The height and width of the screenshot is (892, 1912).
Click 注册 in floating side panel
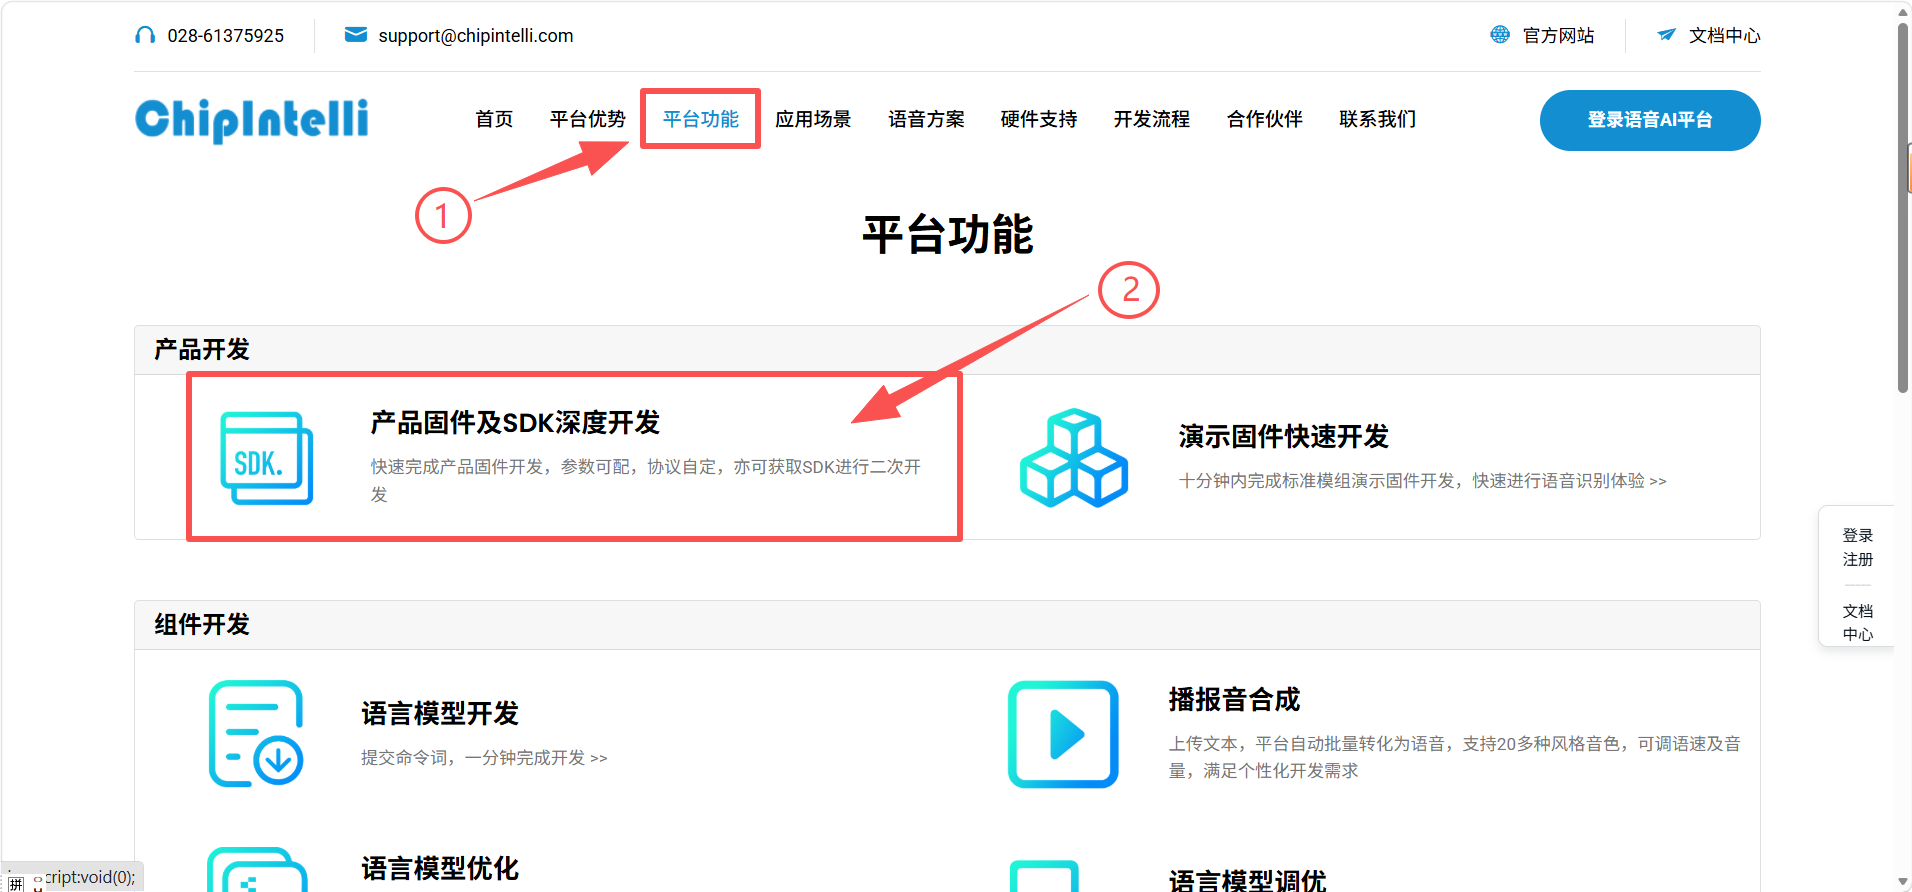[1858, 559]
